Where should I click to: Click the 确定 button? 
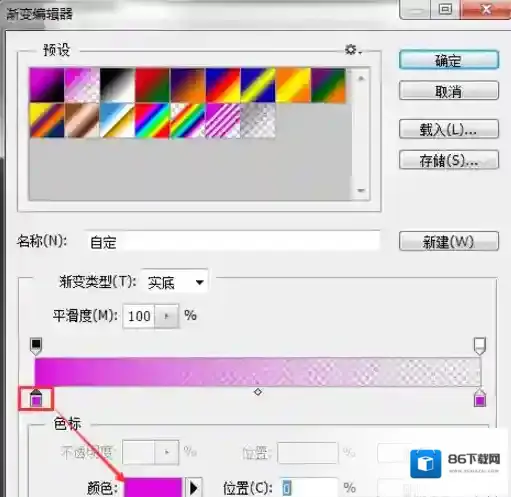click(449, 60)
